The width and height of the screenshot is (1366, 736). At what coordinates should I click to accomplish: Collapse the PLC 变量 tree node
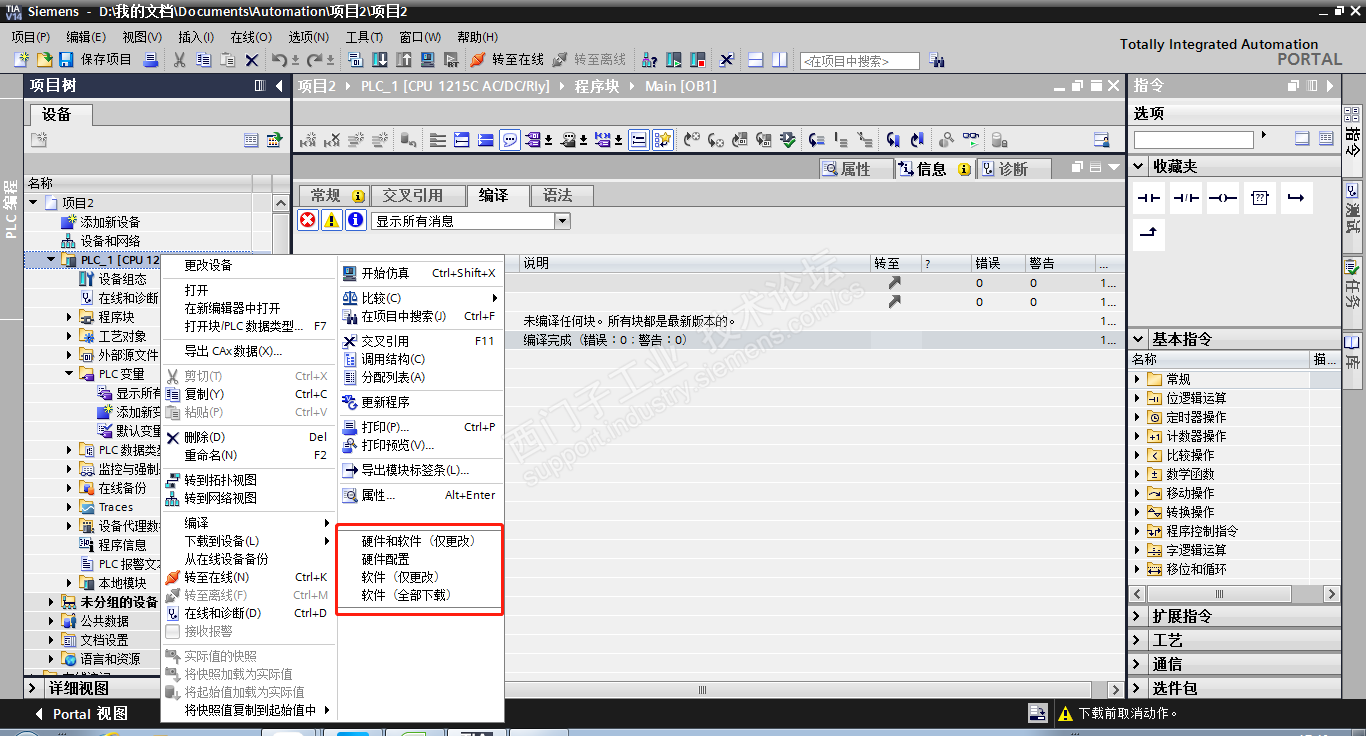pos(70,374)
